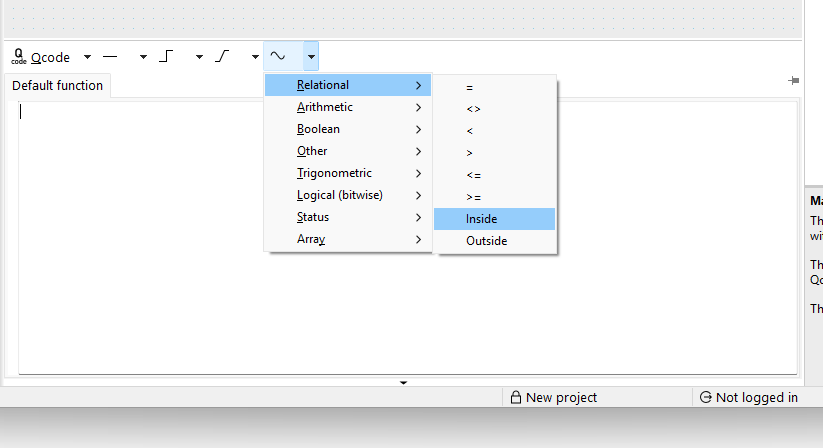Click inside the function code editor
823x448 pixels.
pos(408,238)
